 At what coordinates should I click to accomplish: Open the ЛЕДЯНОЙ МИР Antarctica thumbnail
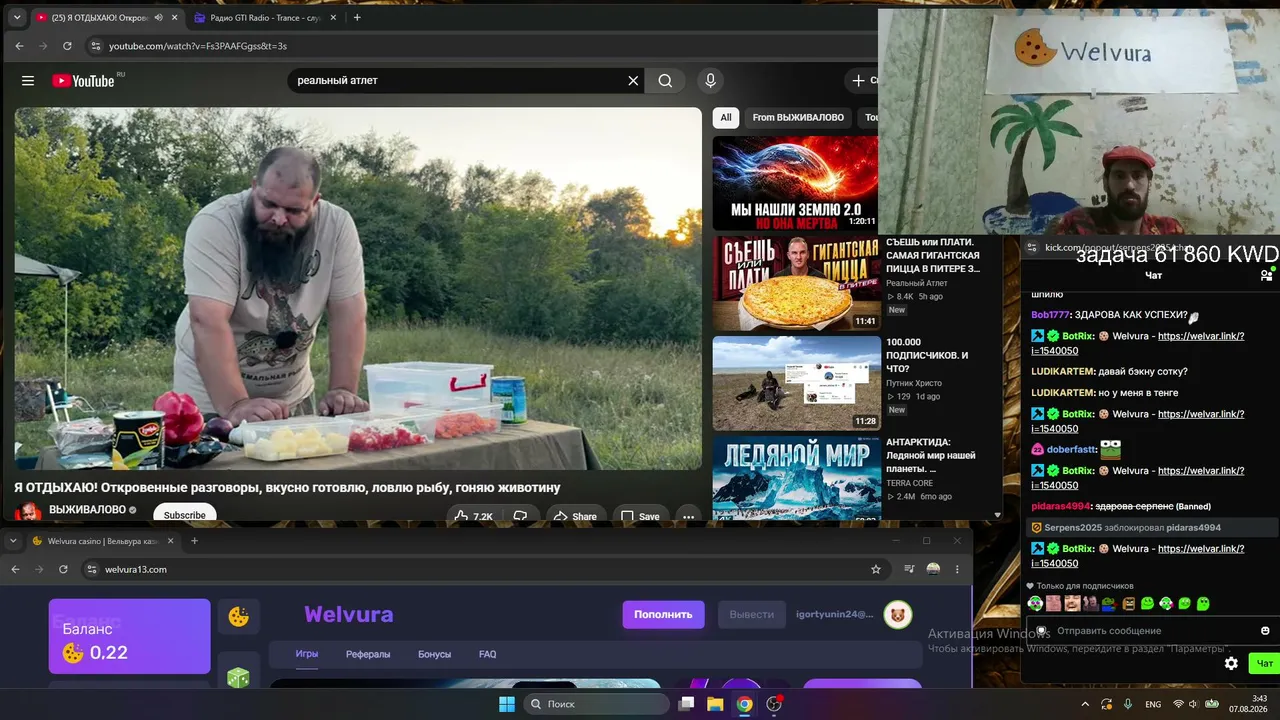pos(796,478)
